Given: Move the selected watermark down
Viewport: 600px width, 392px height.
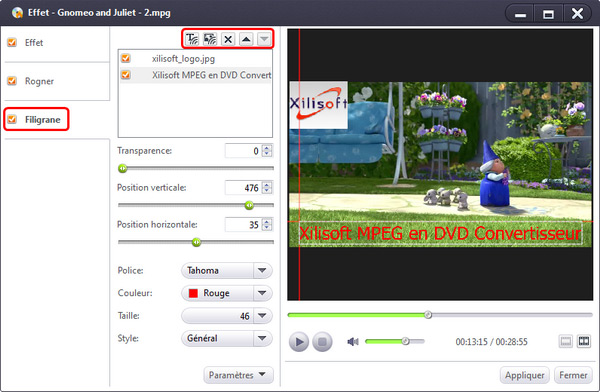Looking at the screenshot, I should click(264, 39).
